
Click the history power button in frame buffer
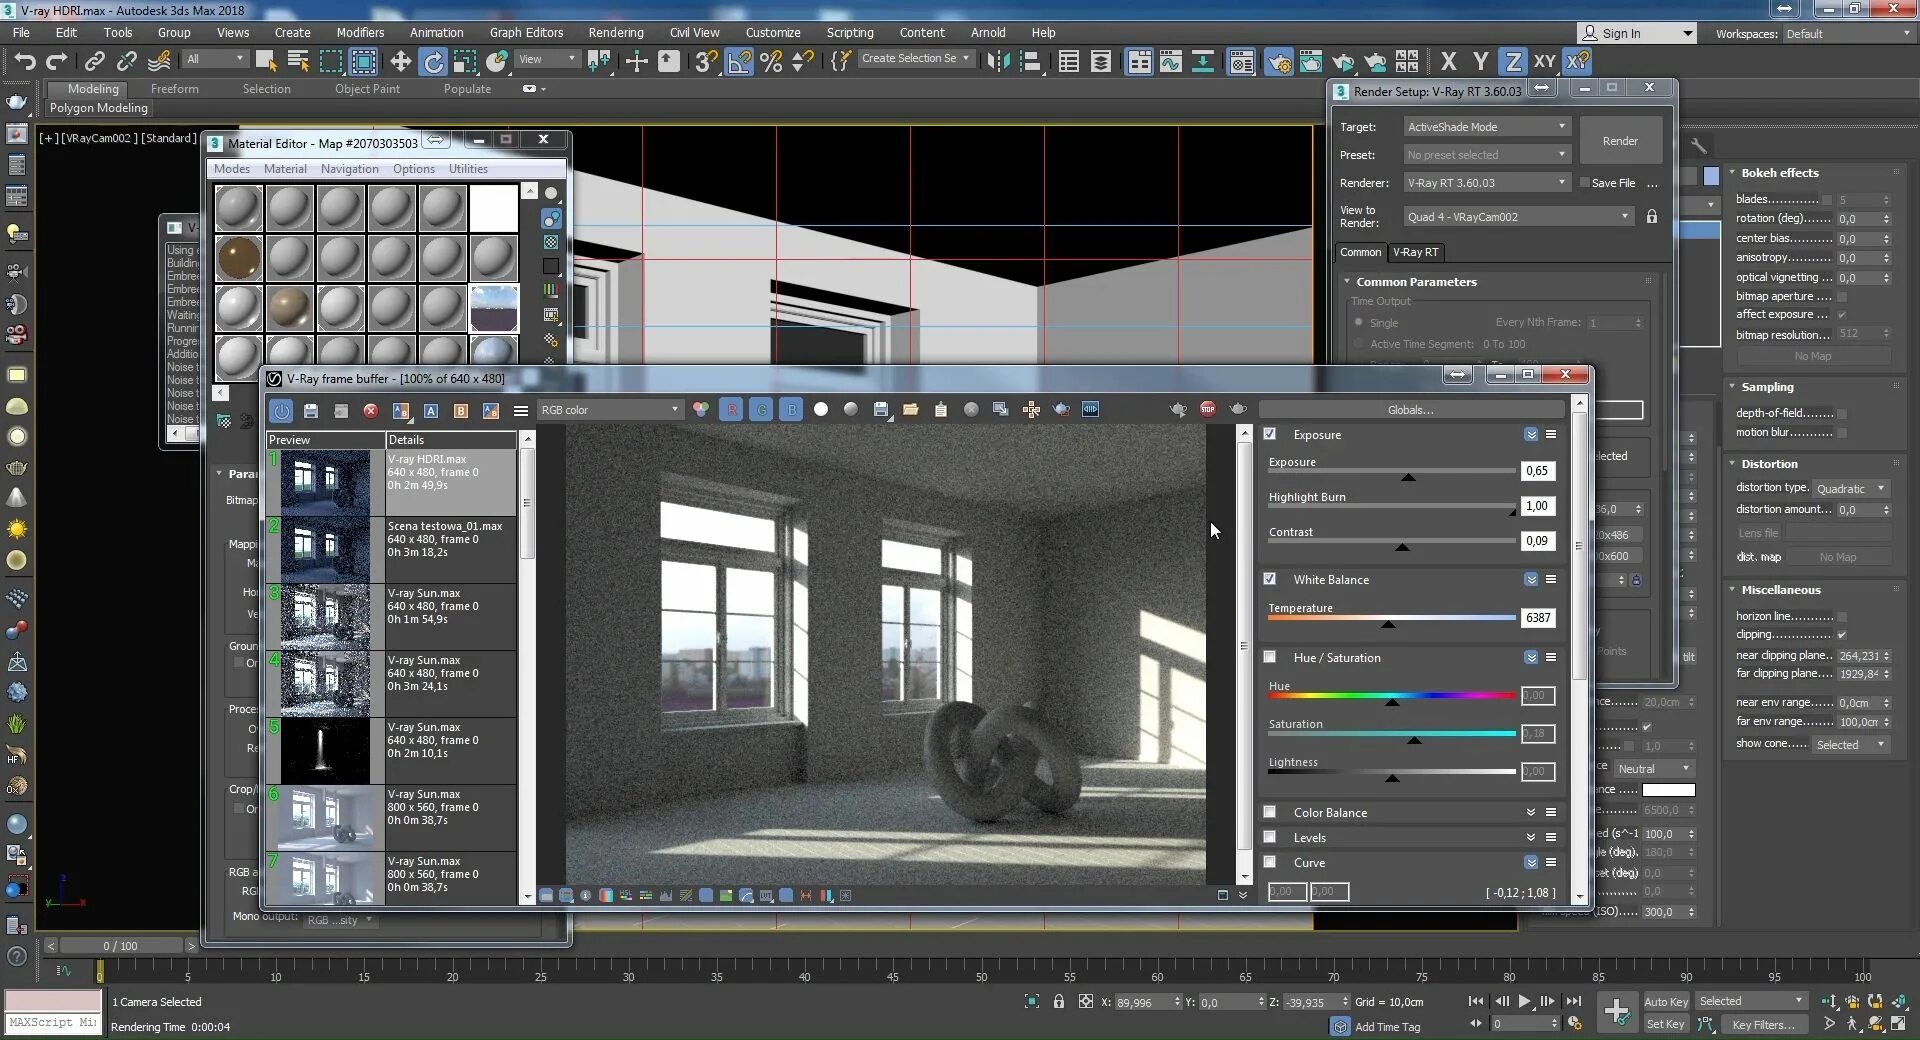tap(282, 410)
